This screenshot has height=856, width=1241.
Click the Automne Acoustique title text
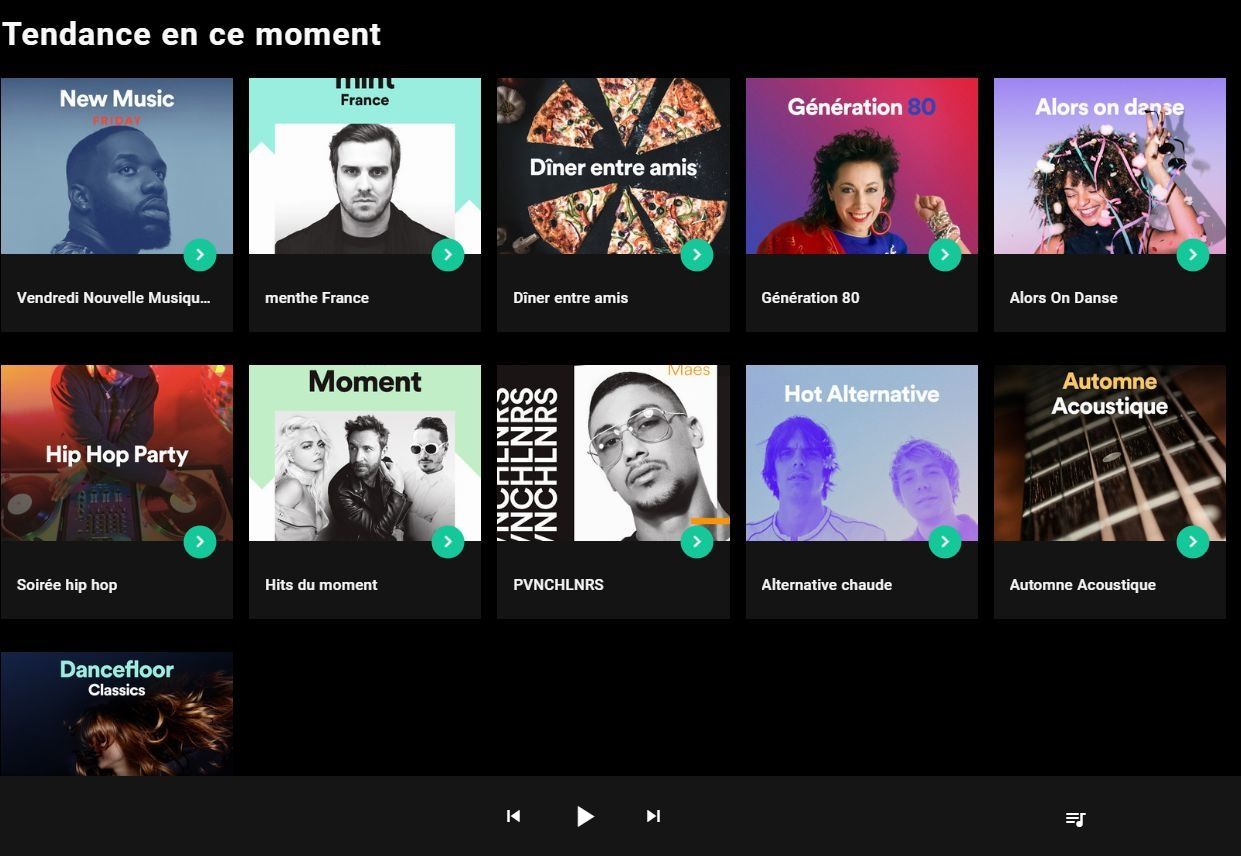point(1082,584)
